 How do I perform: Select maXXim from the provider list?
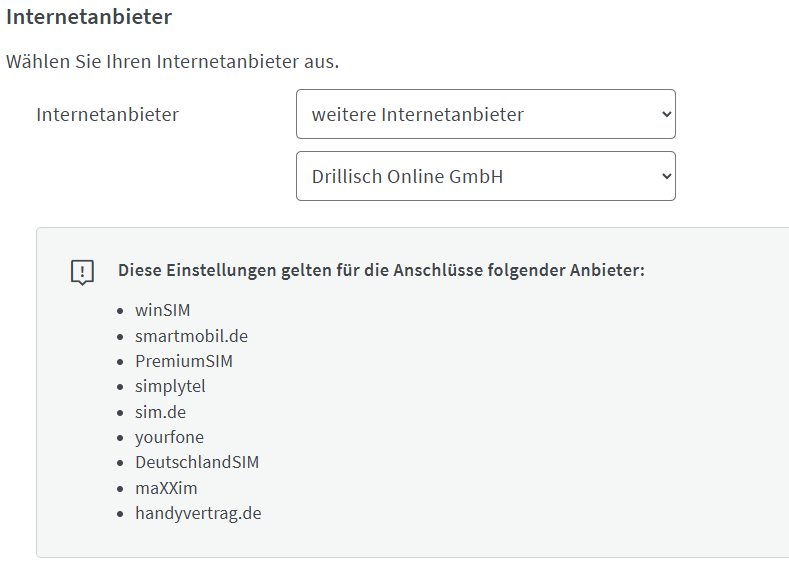pos(166,488)
